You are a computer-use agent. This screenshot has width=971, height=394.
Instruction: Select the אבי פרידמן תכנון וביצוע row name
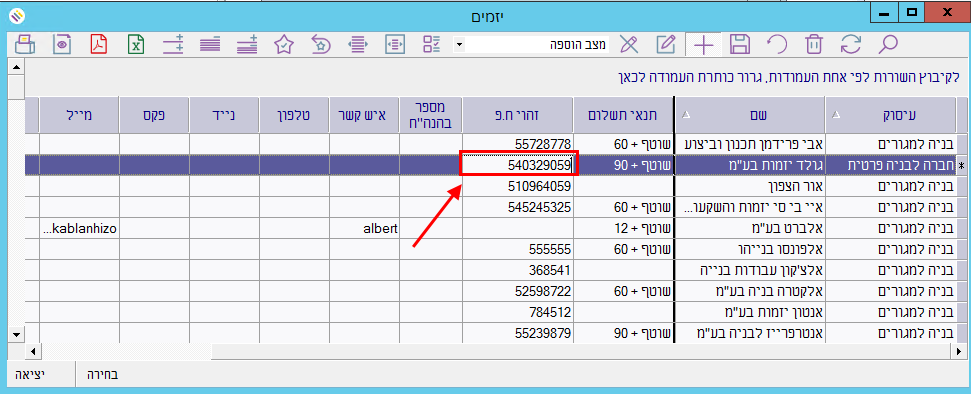point(750,144)
